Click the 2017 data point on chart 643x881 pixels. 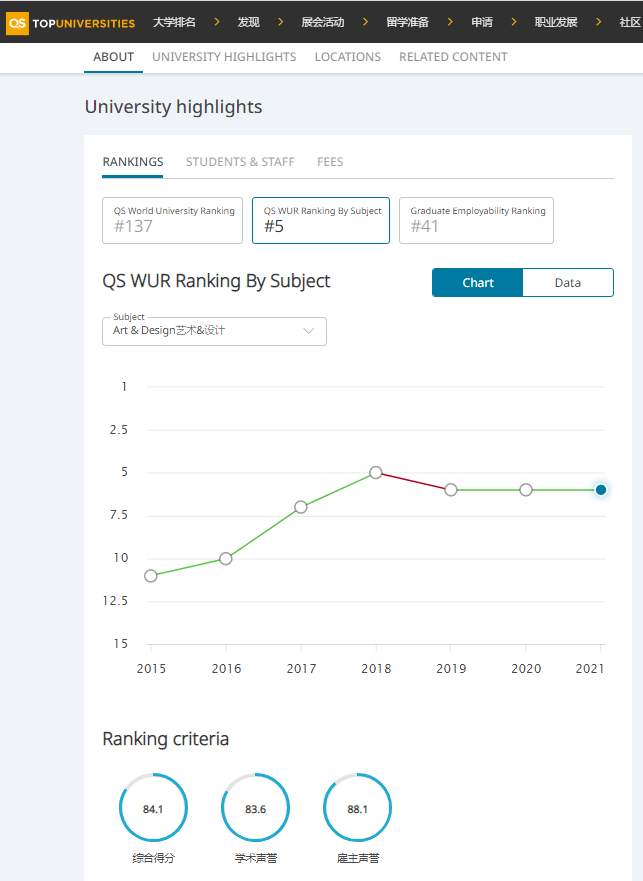(301, 507)
